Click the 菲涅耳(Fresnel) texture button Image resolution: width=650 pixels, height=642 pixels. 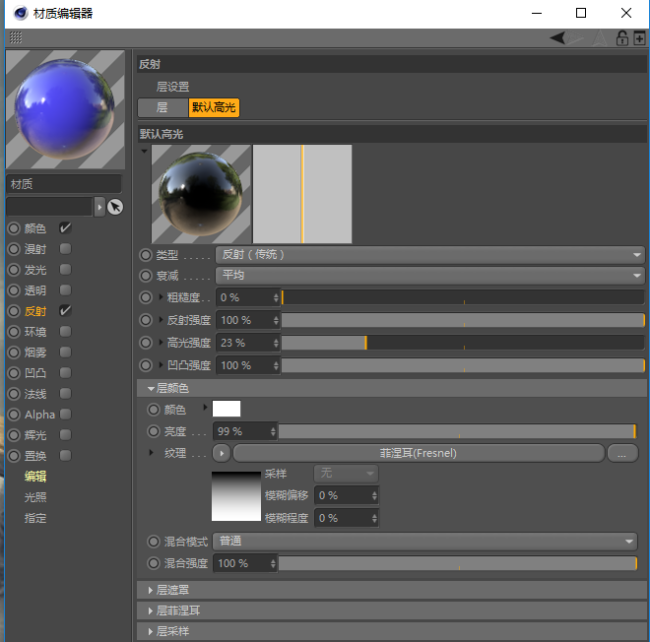418,453
